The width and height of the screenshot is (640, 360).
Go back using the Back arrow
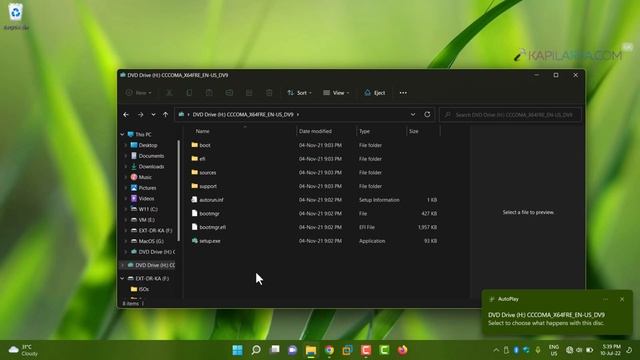pyautogui.click(x=126, y=115)
